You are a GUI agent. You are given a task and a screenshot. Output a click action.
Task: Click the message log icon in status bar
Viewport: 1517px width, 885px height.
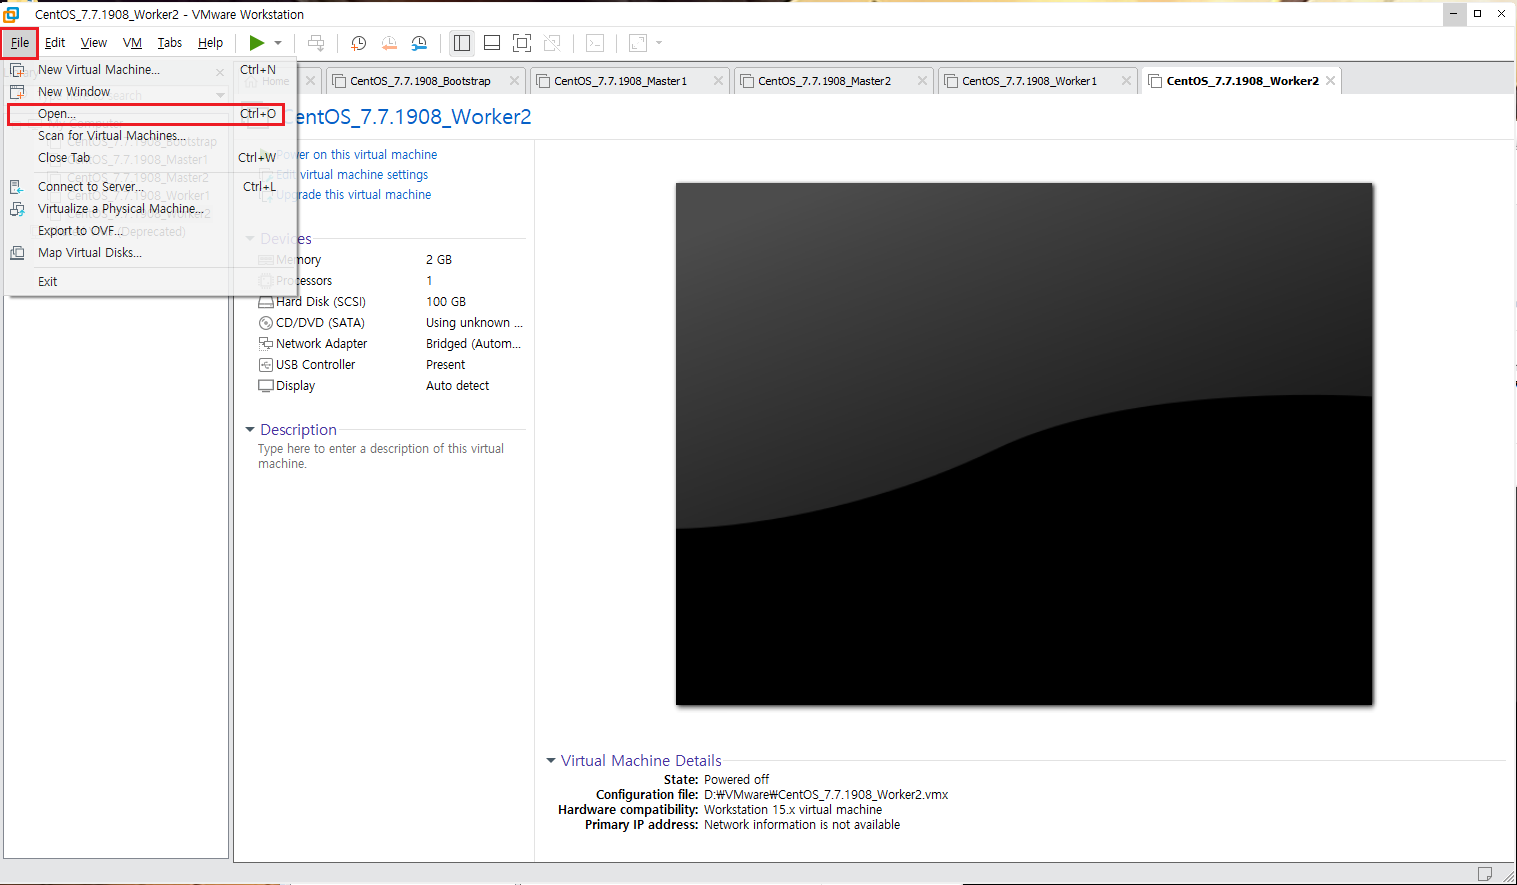pyautogui.click(x=1485, y=874)
